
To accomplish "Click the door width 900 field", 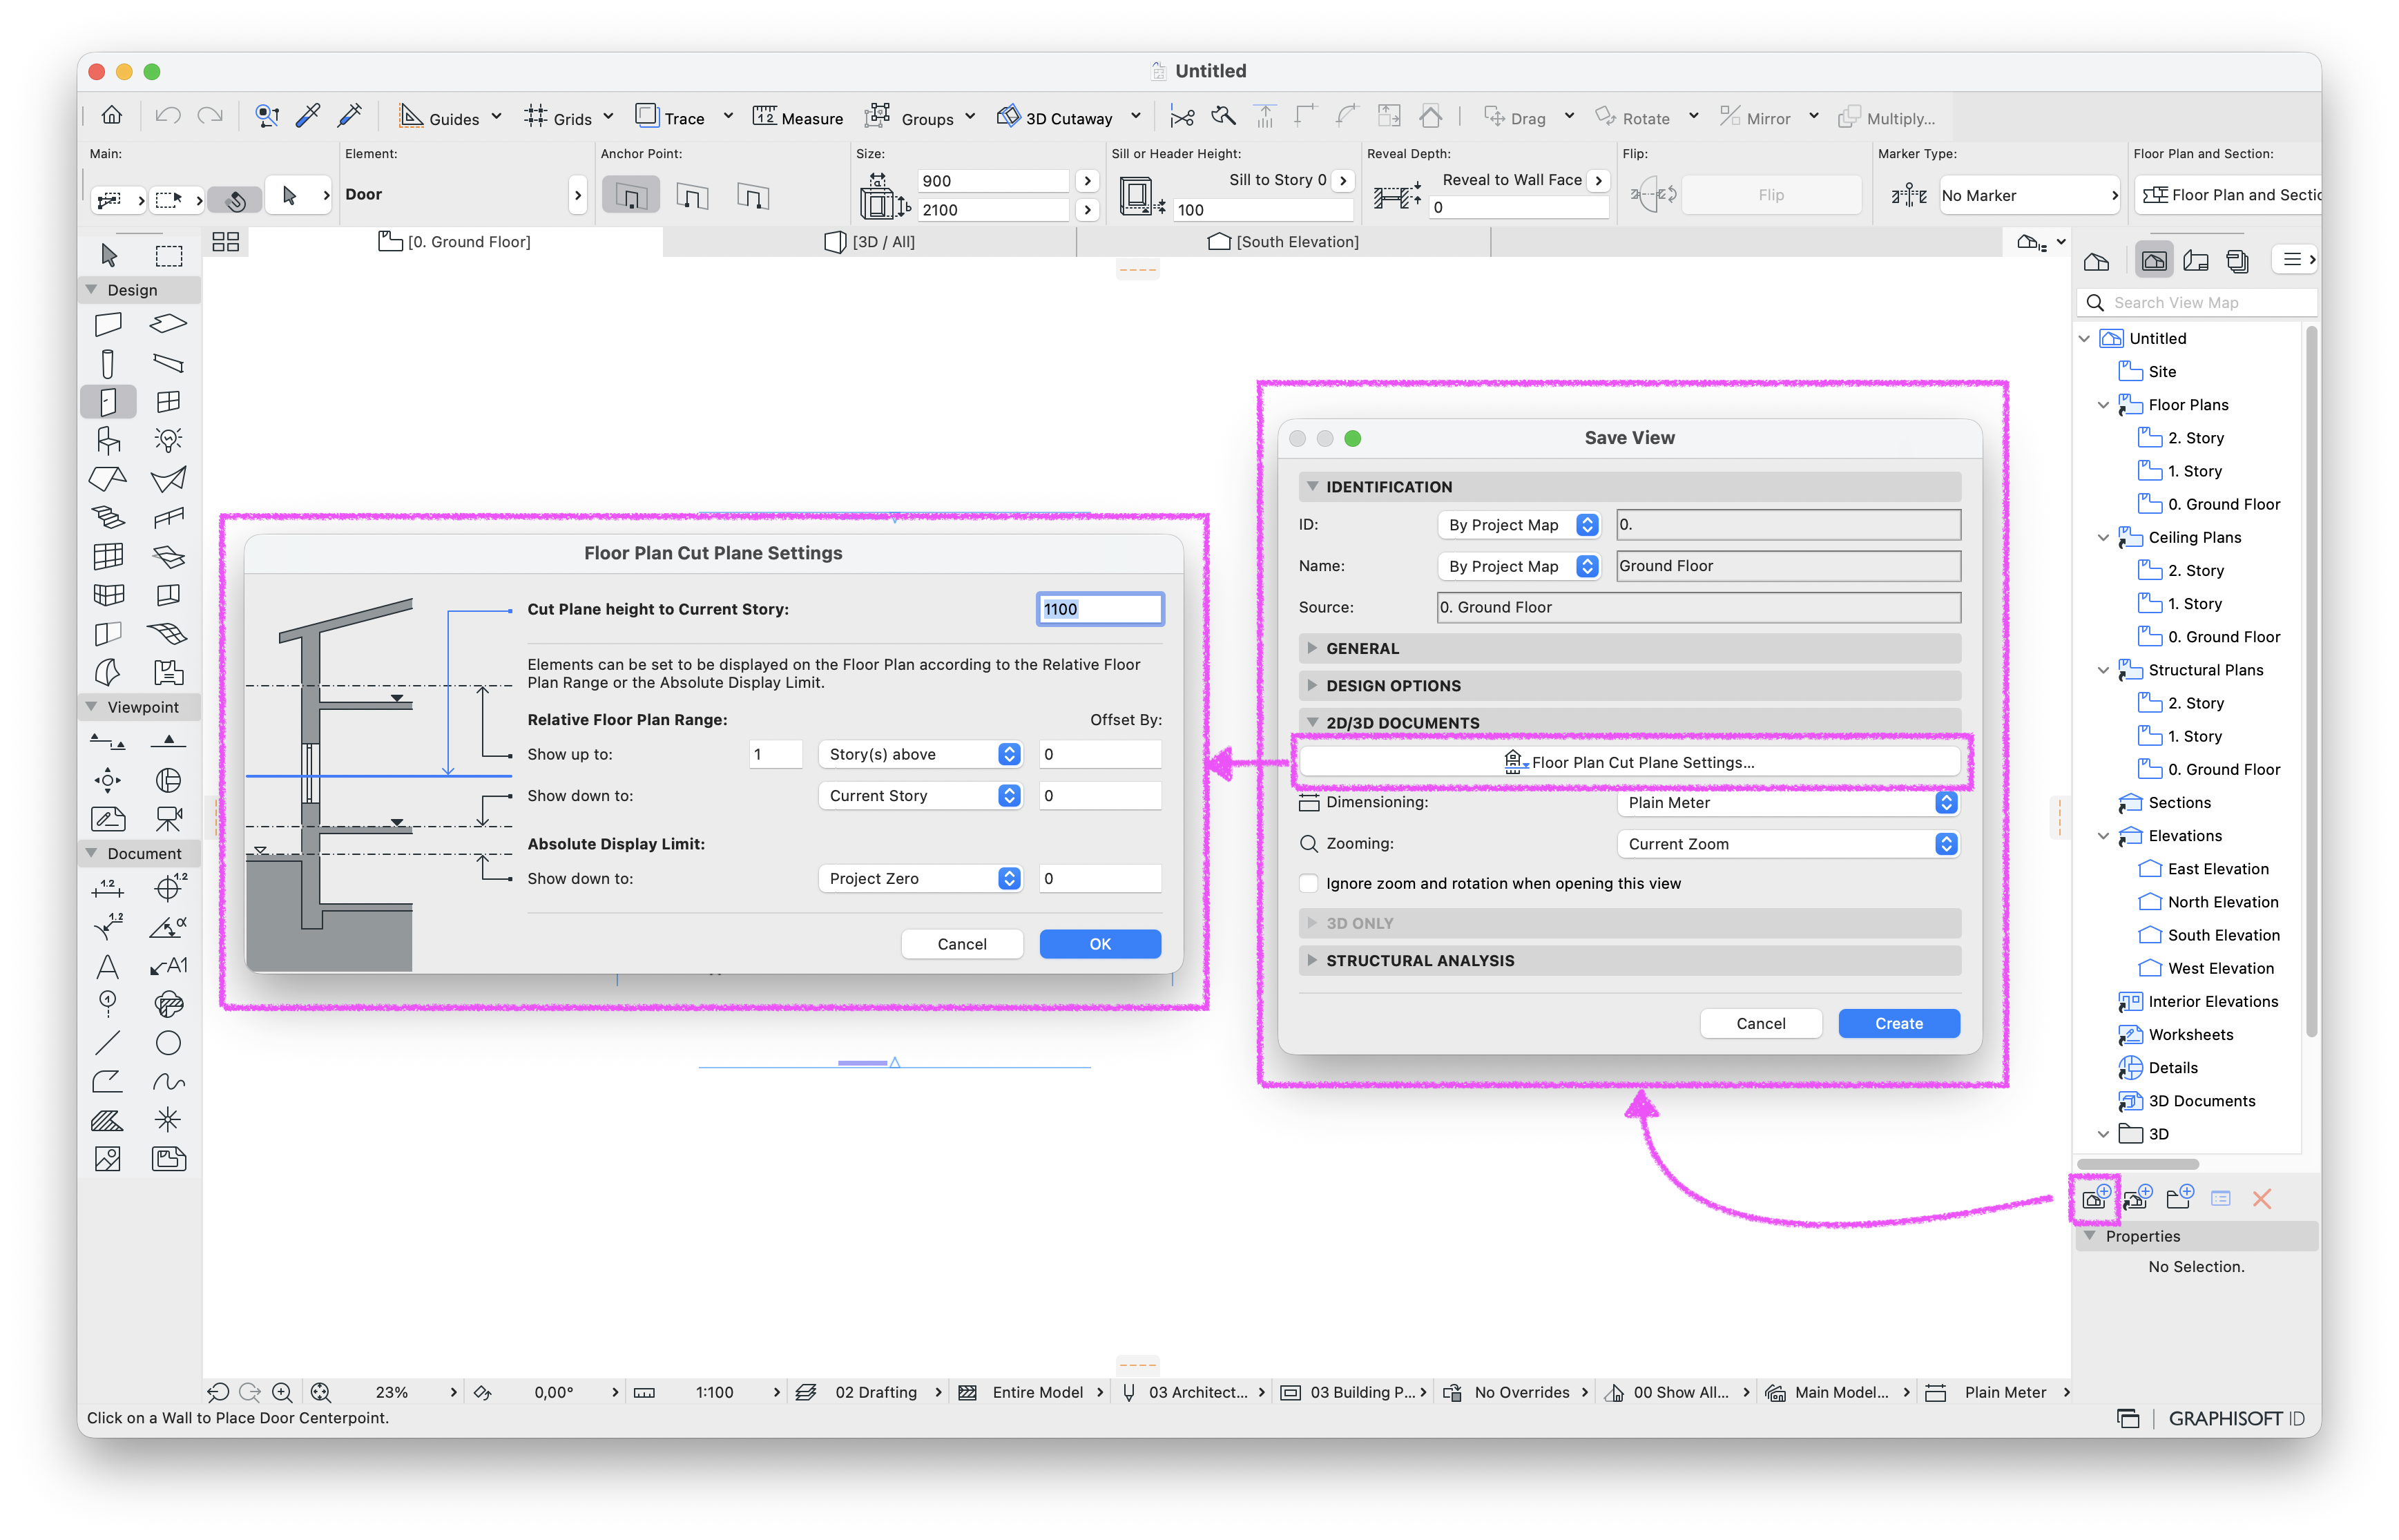I will (x=993, y=181).
